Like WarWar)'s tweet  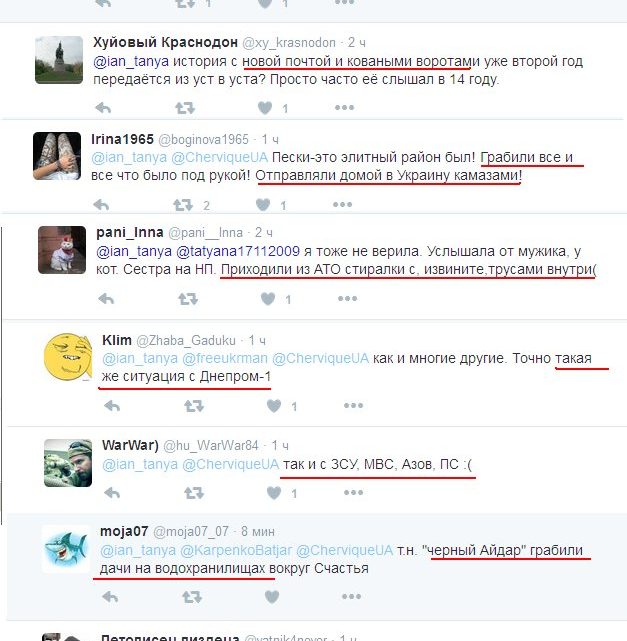point(274,493)
